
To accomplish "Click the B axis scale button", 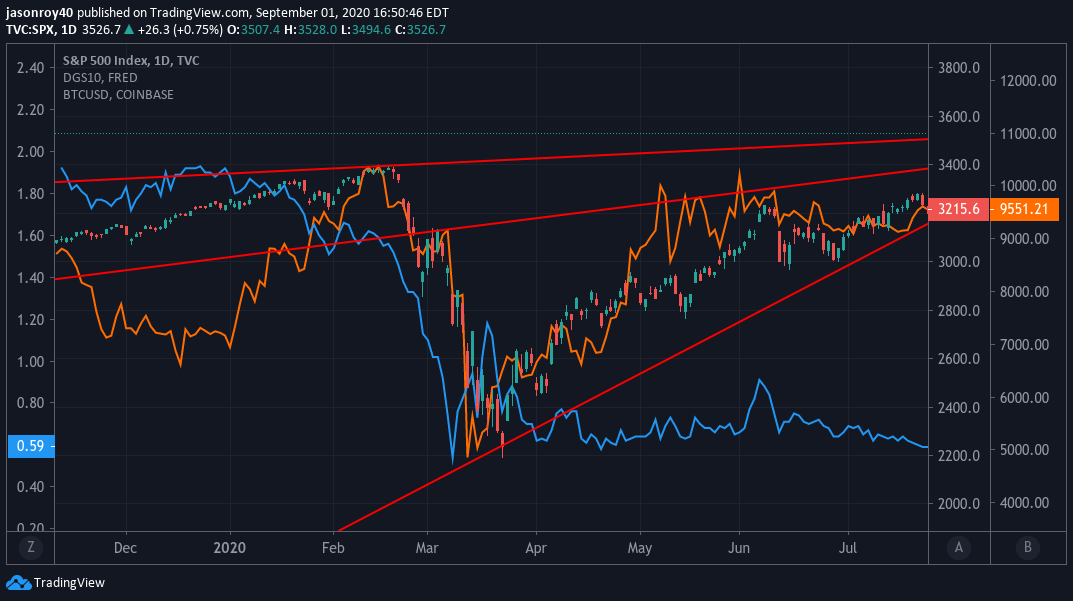I will tap(1027, 547).
